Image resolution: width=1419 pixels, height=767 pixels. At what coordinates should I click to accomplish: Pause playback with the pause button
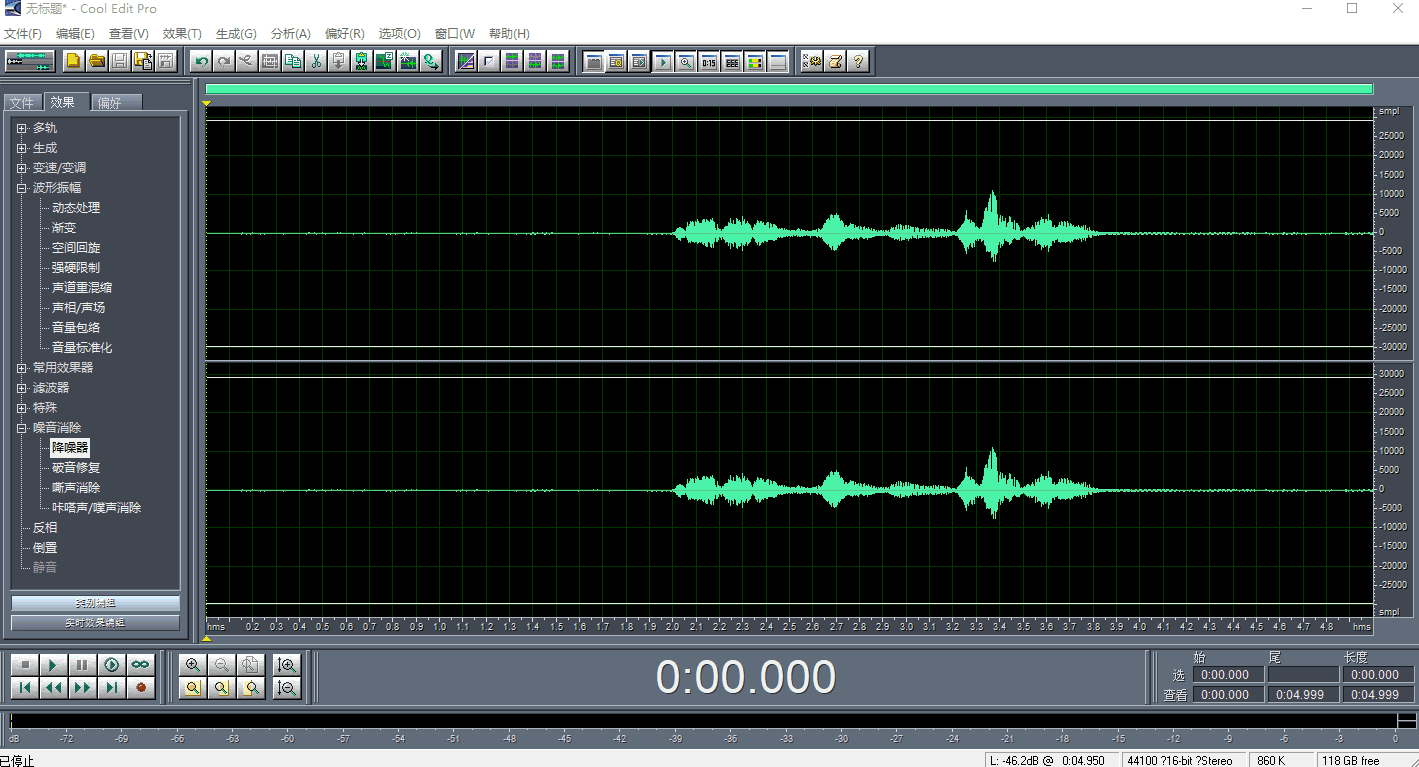[83, 664]
